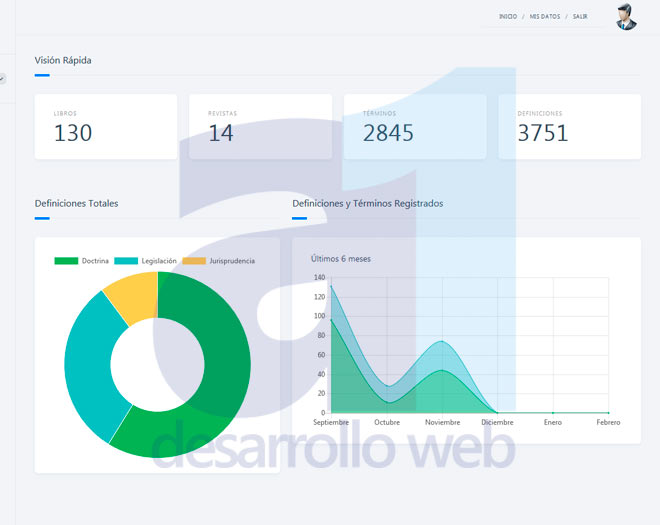Open the REVISTAS 14 stat card
The width and height of the screenshot is (660, 525).
[x=260, y=127]
